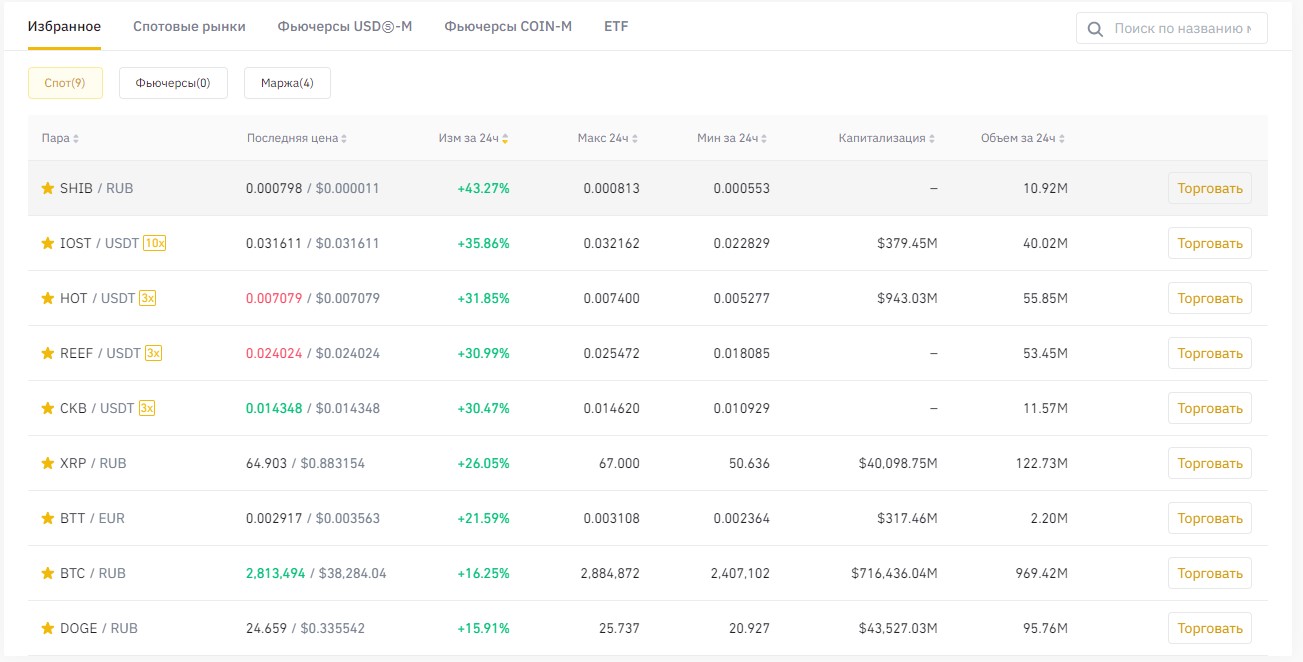Click the 3x badge next to CKB / USDT

click(147, 408)
